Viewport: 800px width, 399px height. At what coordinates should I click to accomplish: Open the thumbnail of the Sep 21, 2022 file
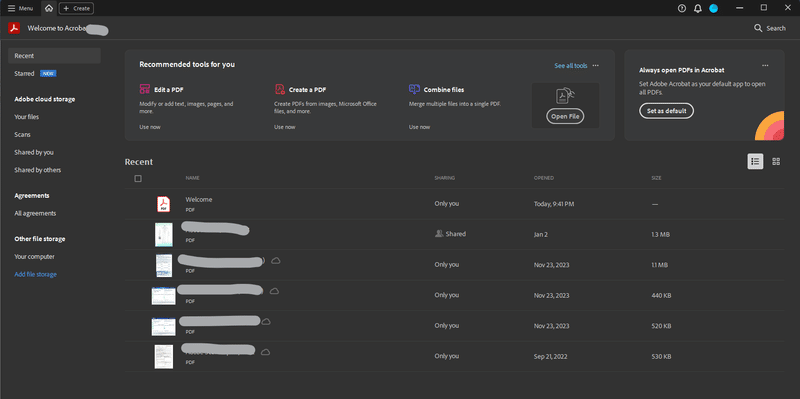coord(164,357)
